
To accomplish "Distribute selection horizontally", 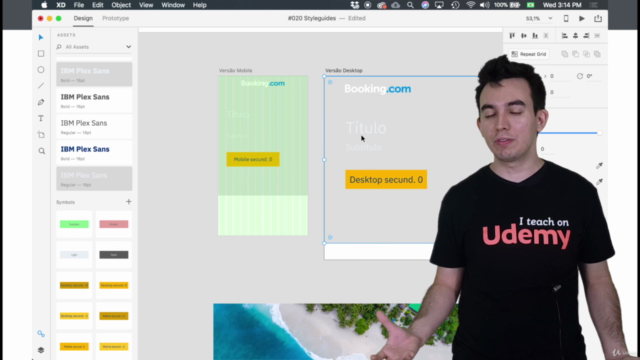I will coord(597,36).
